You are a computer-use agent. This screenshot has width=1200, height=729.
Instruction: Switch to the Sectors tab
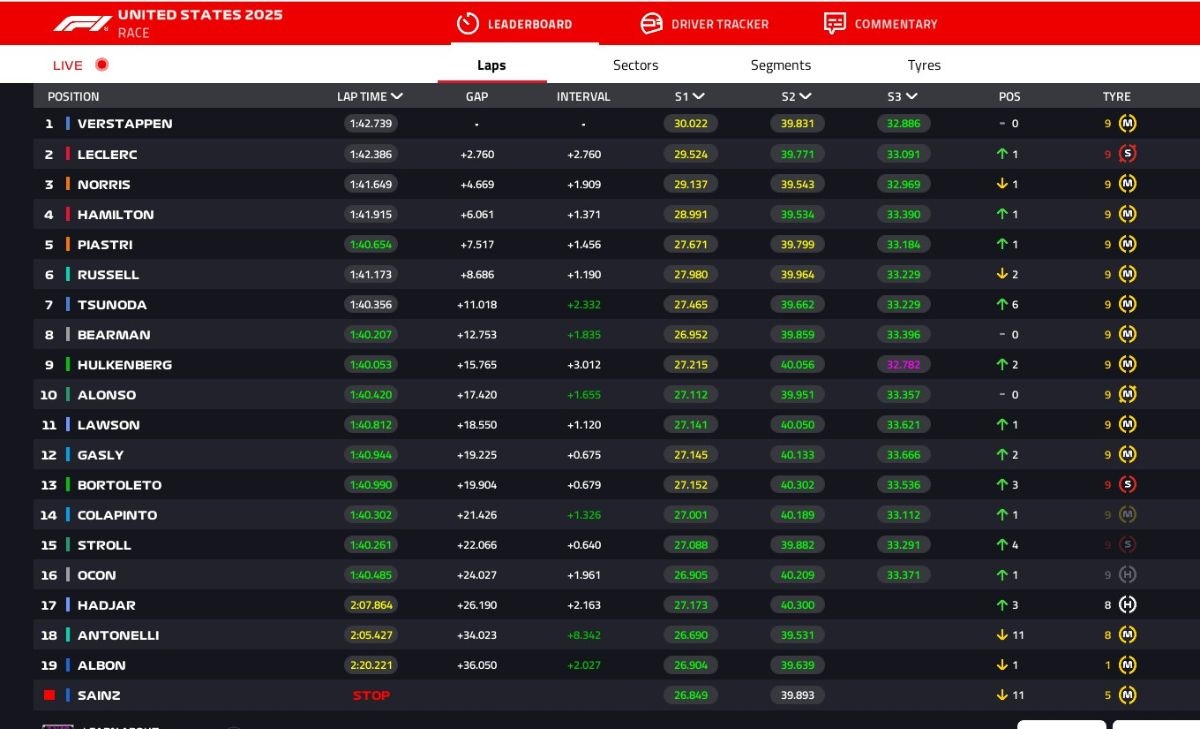(635, 65)
